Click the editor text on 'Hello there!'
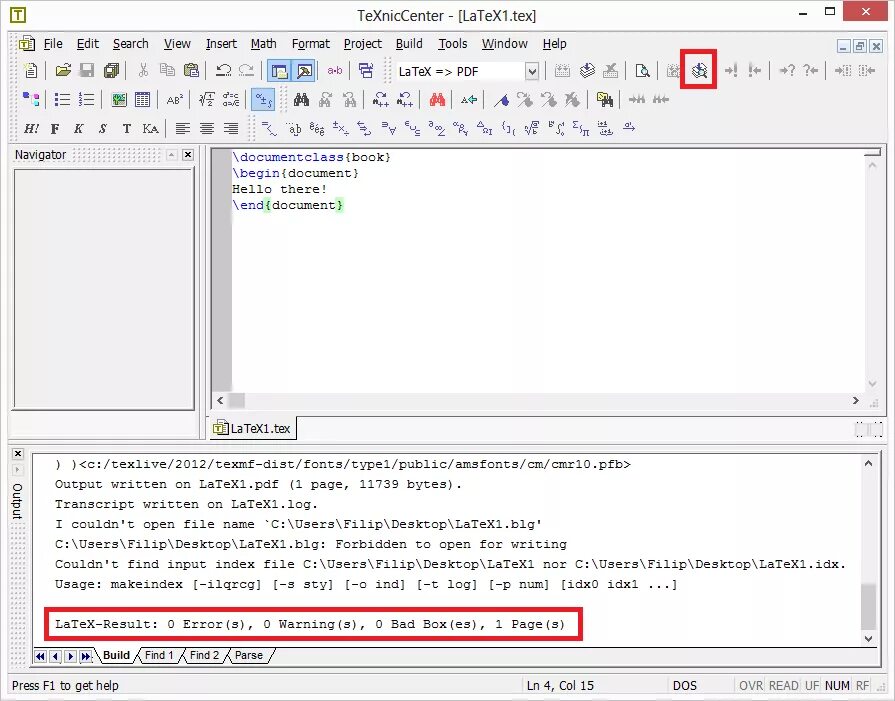The width and height of the screenshot is (895, 701). (280, 189)
